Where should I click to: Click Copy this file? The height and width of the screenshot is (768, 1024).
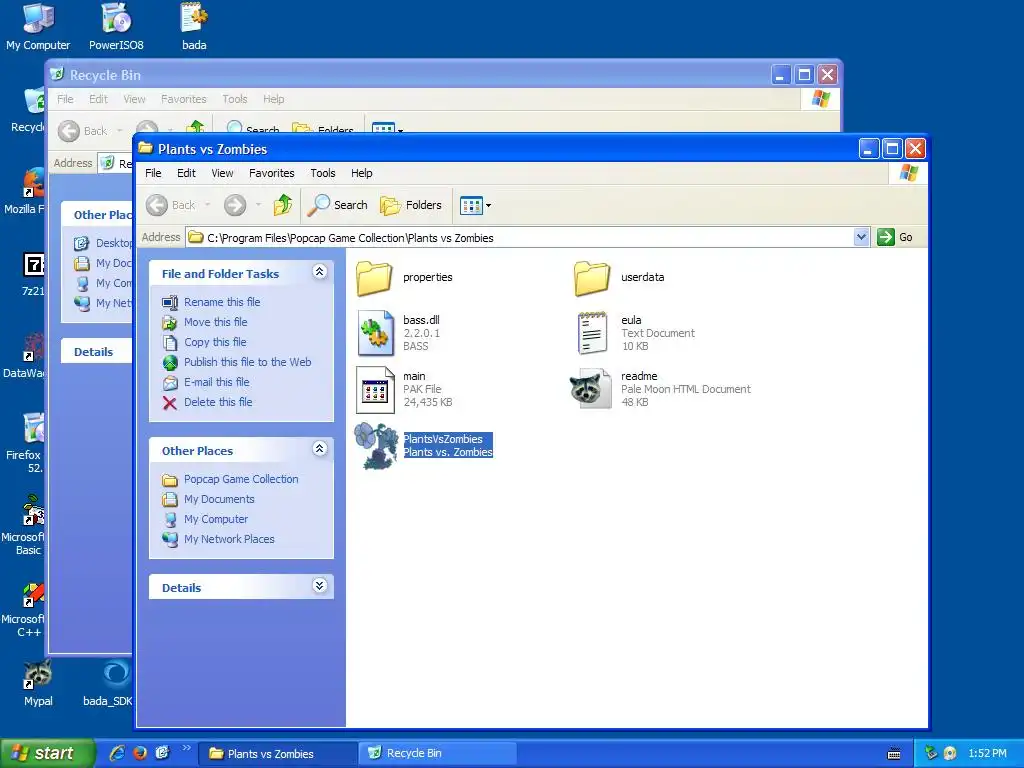pos(215,342)
